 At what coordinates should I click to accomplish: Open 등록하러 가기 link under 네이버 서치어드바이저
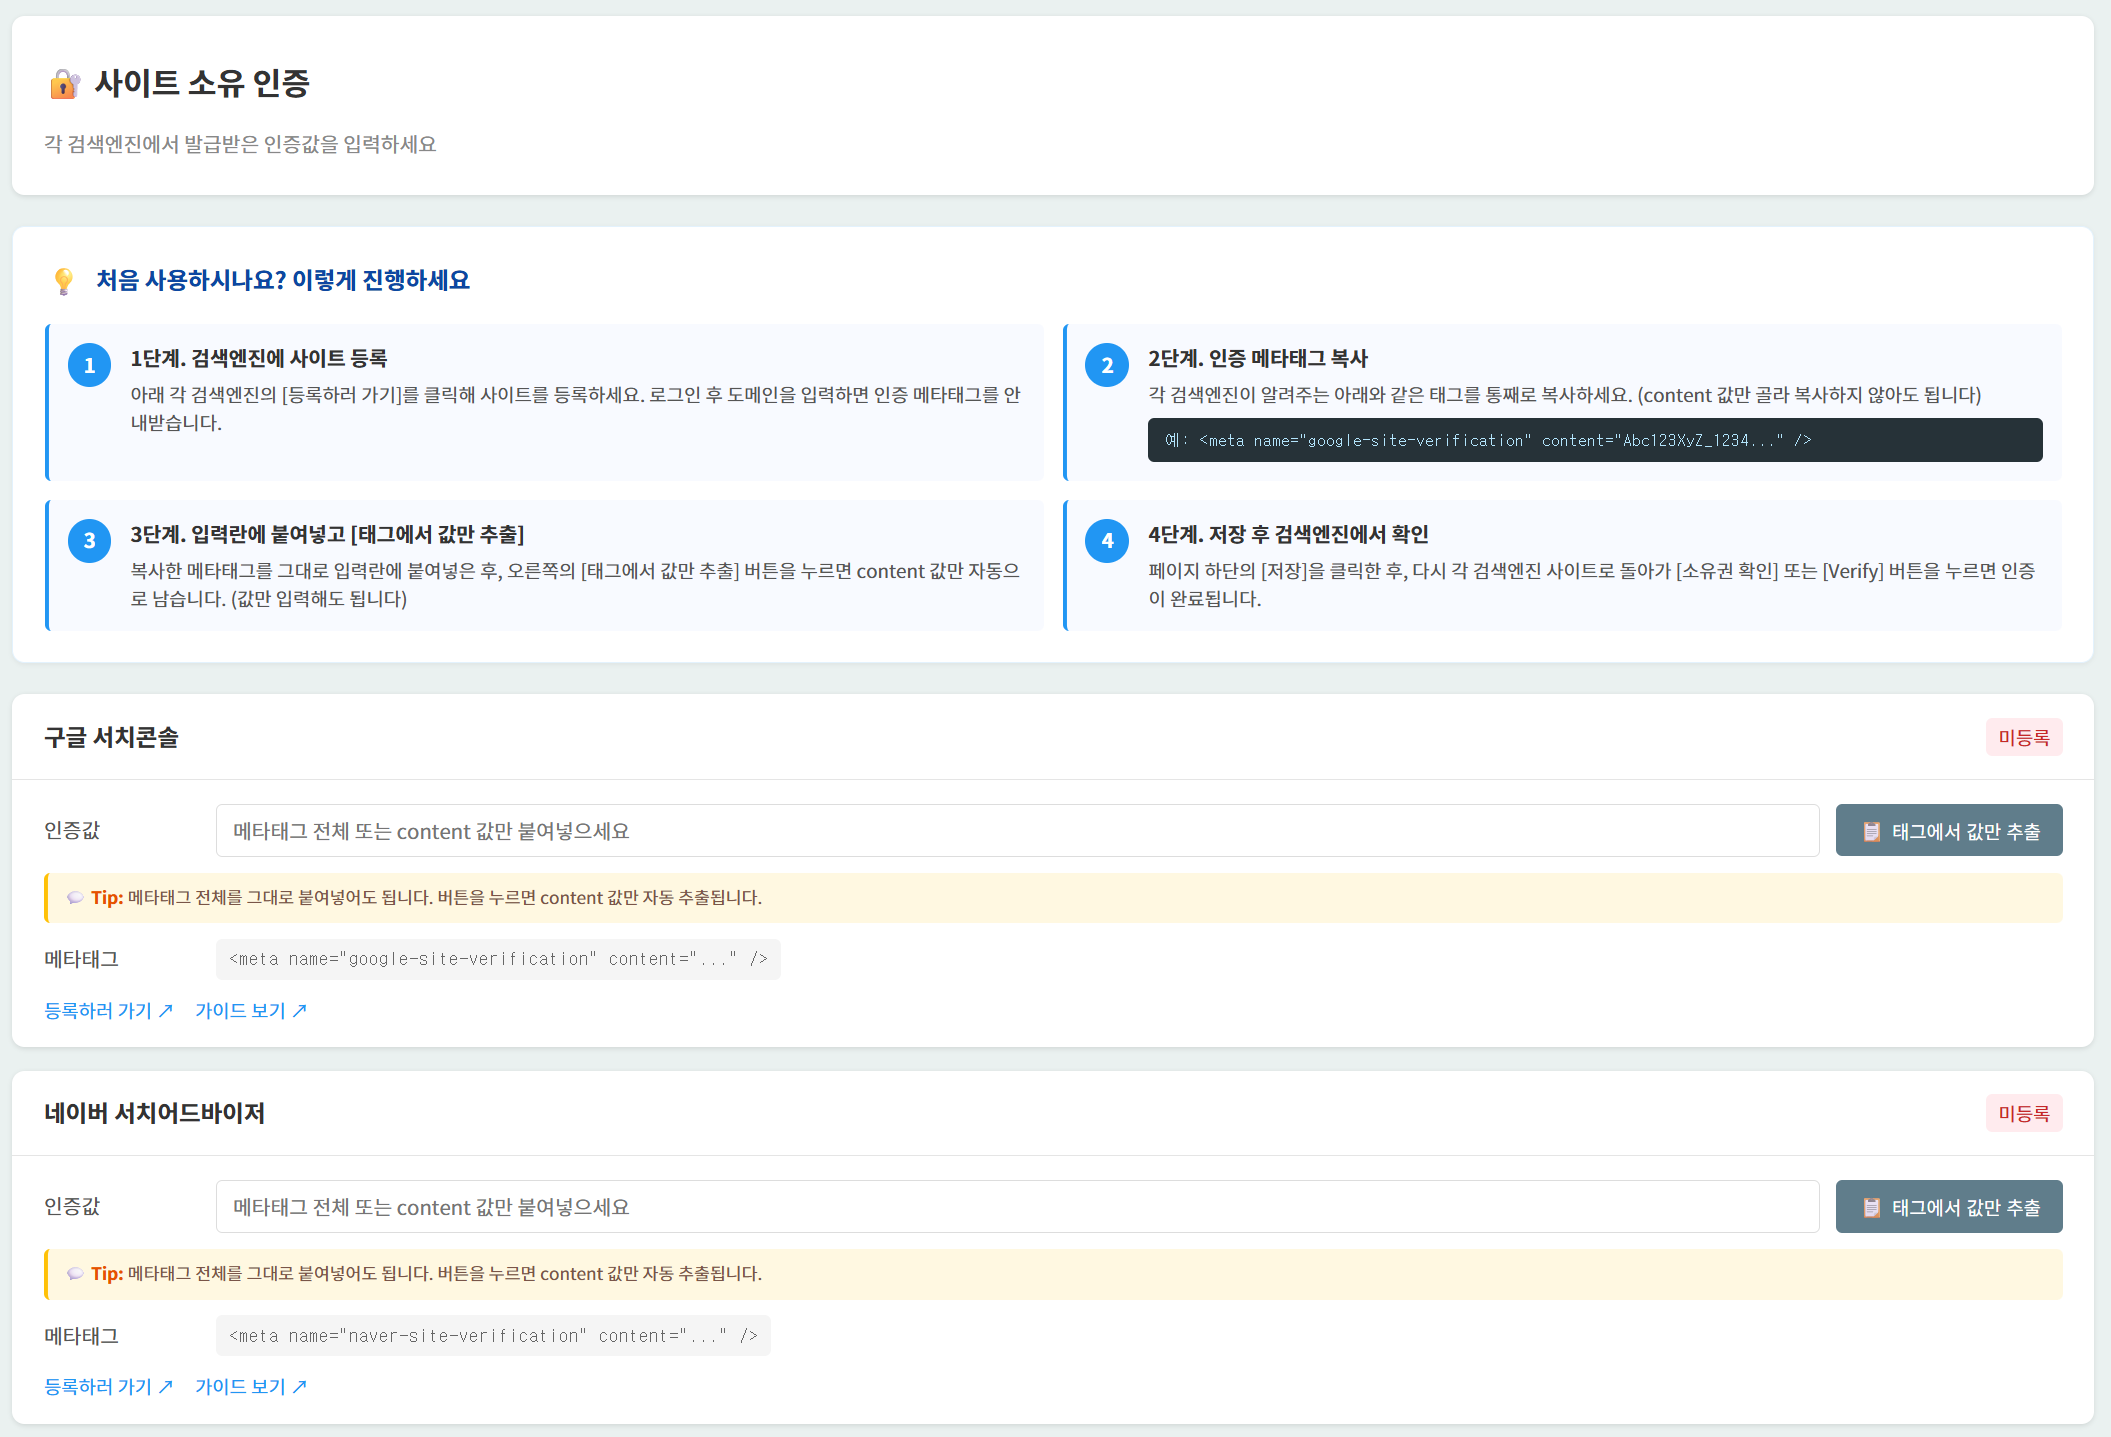coord(108,1387)
